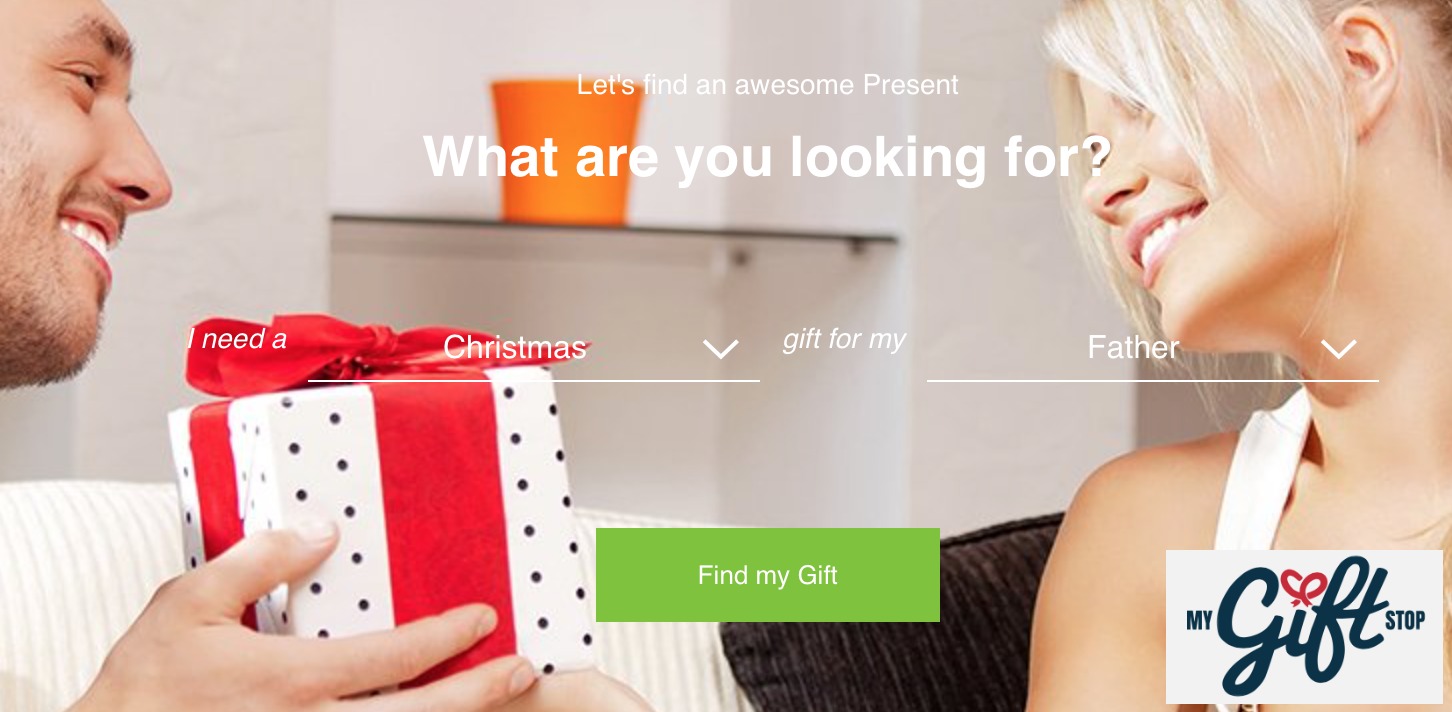Click the "I need a" label
The width and height of the screenshot is (1452, 712).
coord(237,339)
